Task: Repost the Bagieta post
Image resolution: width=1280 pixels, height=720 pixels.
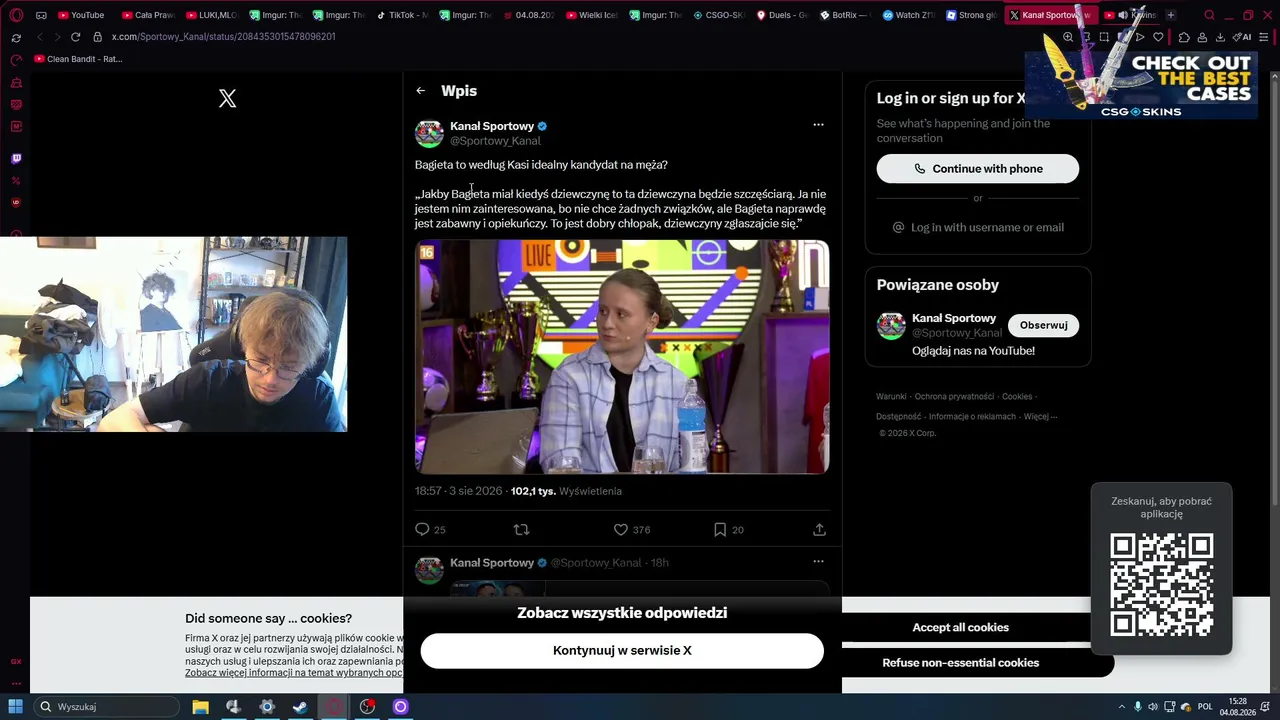Action: (521, 529)
